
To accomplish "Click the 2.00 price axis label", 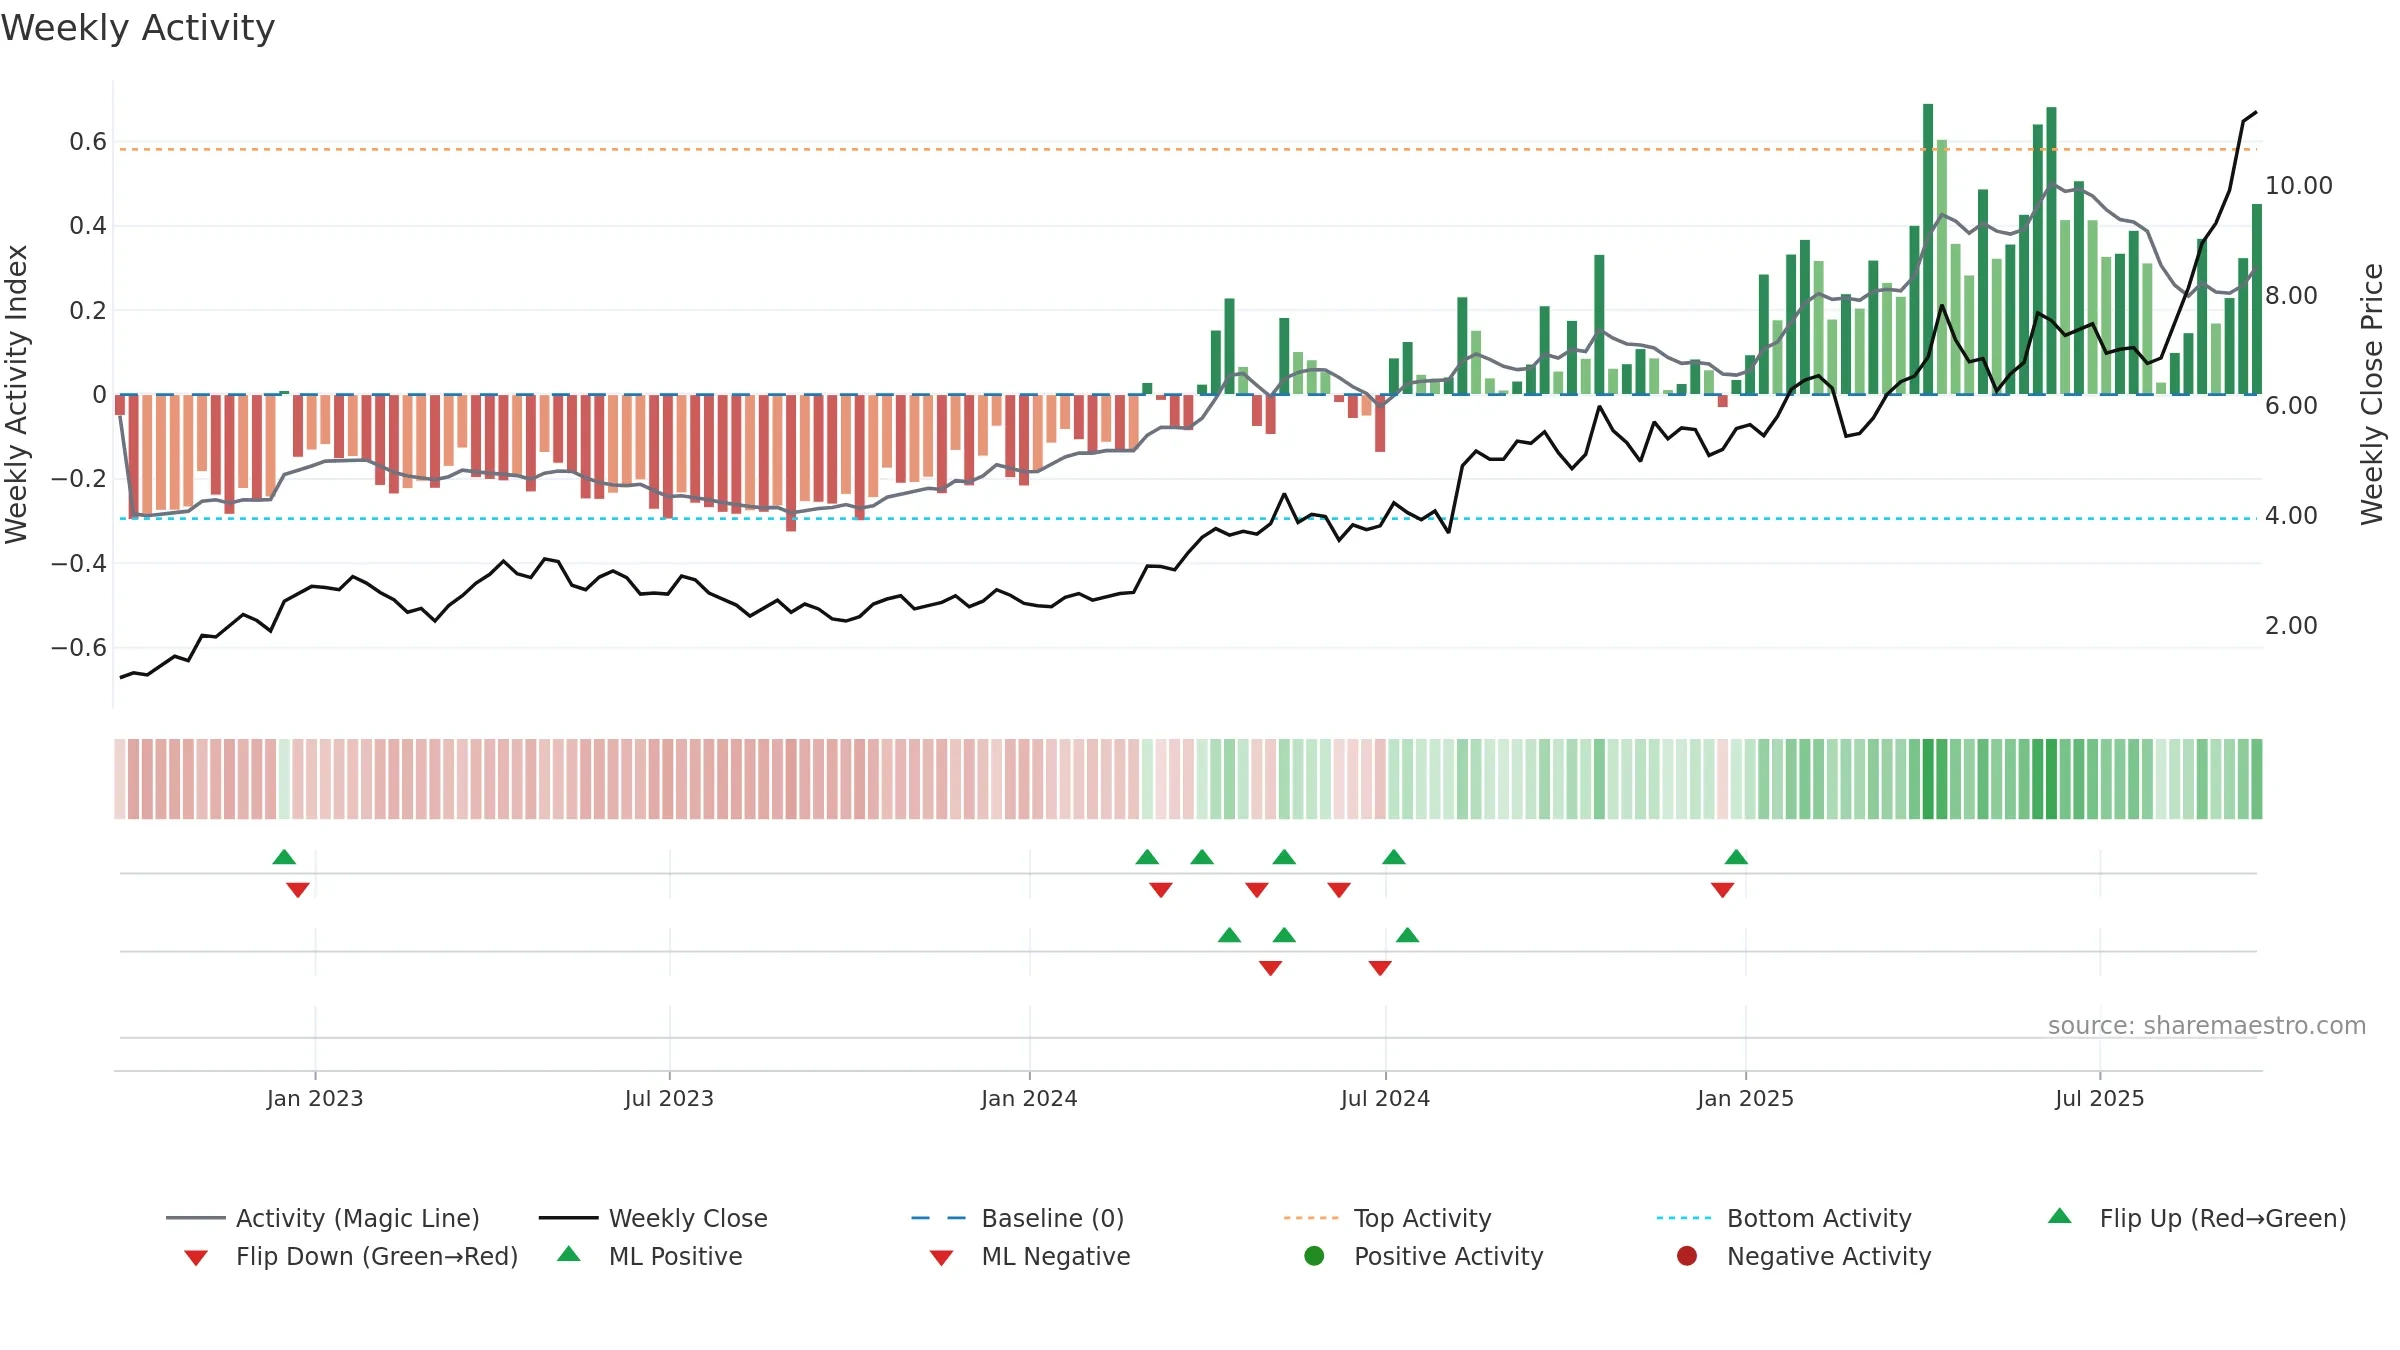I will (x=2291, y=625).
